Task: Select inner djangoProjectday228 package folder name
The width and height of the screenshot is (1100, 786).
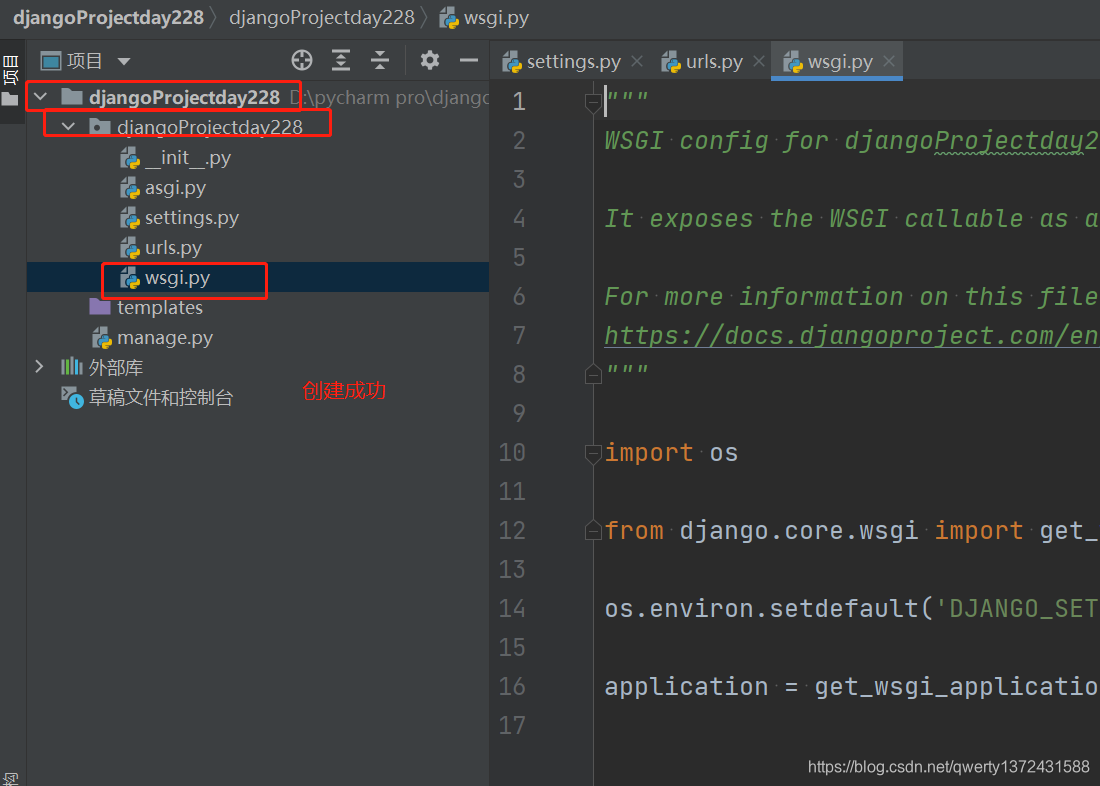Action: [210, 127]
